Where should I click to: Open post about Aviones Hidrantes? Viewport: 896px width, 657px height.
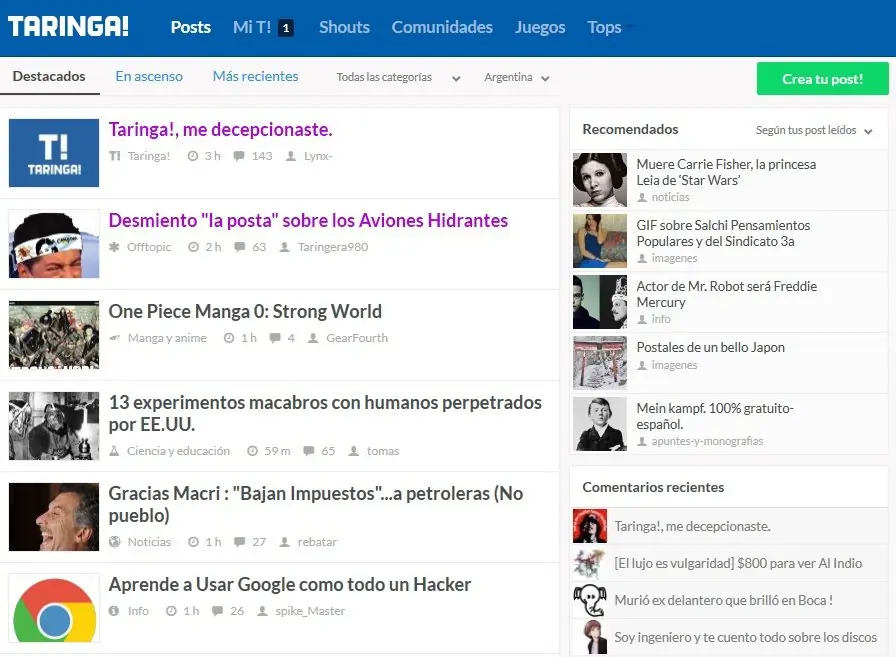click(308, 221)
